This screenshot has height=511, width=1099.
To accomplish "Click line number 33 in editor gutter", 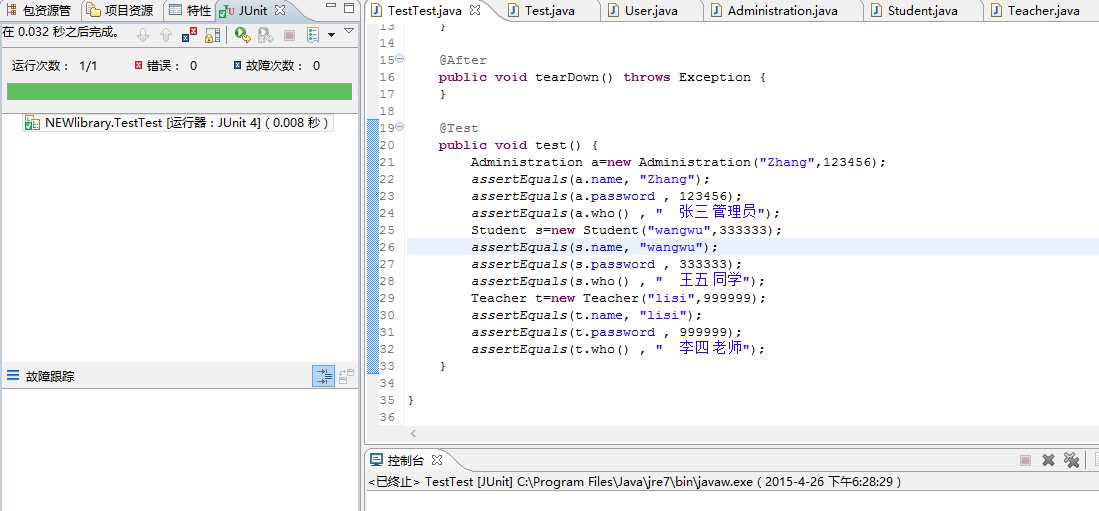I will click(387, 367).
